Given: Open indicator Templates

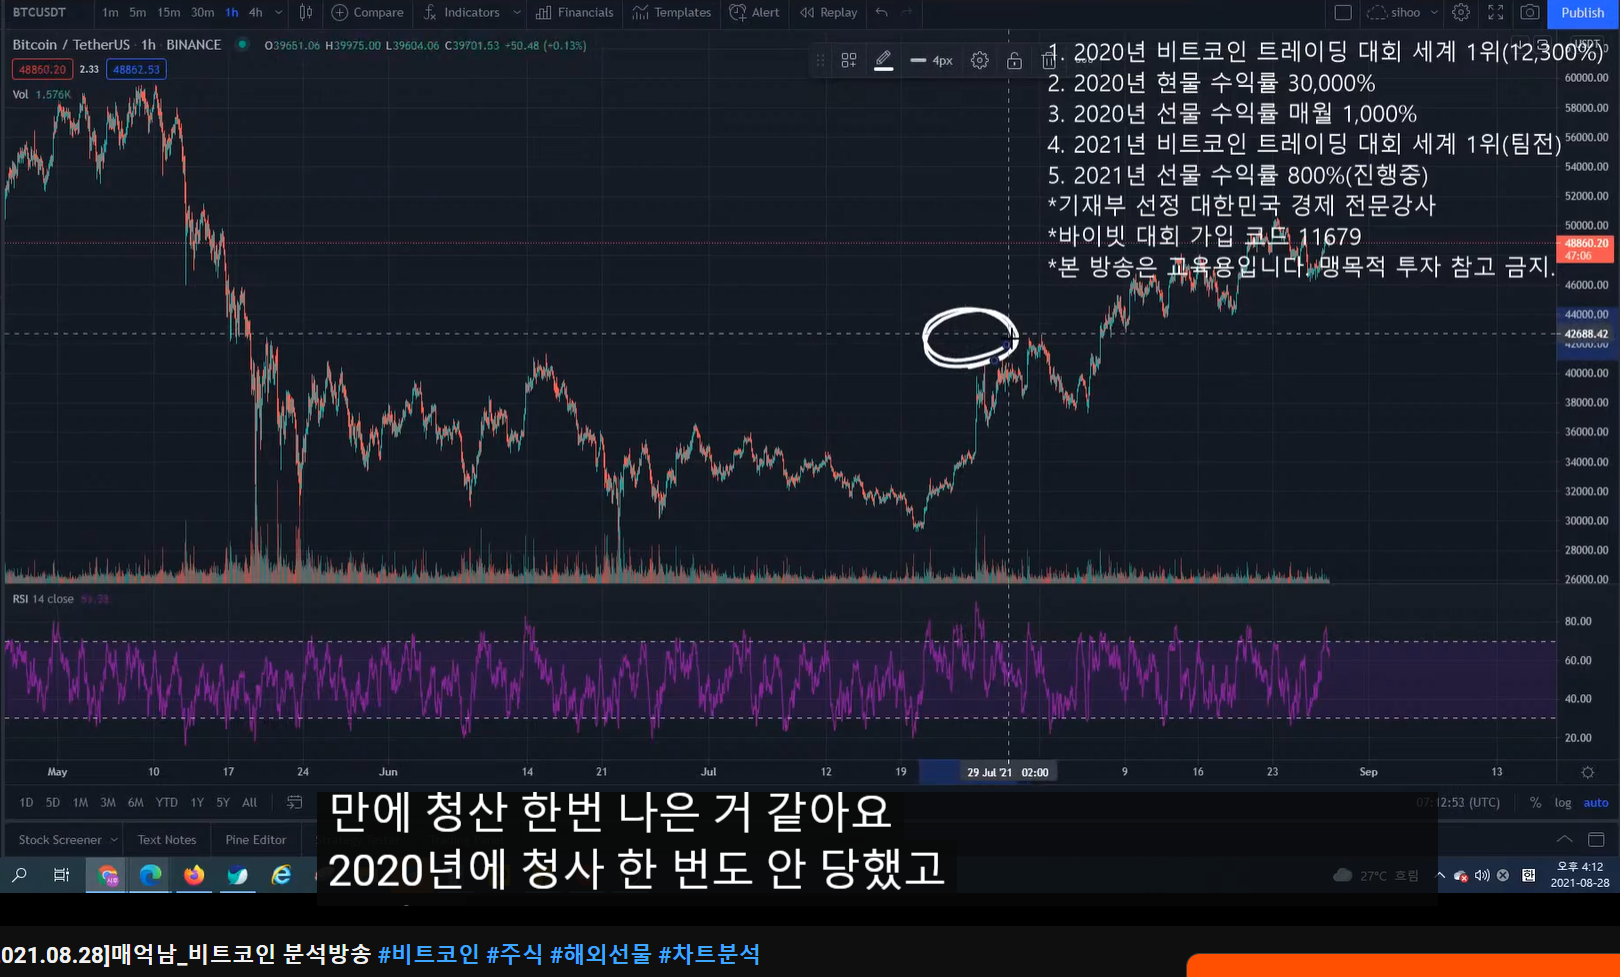Looking at the screenshot, I should pos(672,13).
